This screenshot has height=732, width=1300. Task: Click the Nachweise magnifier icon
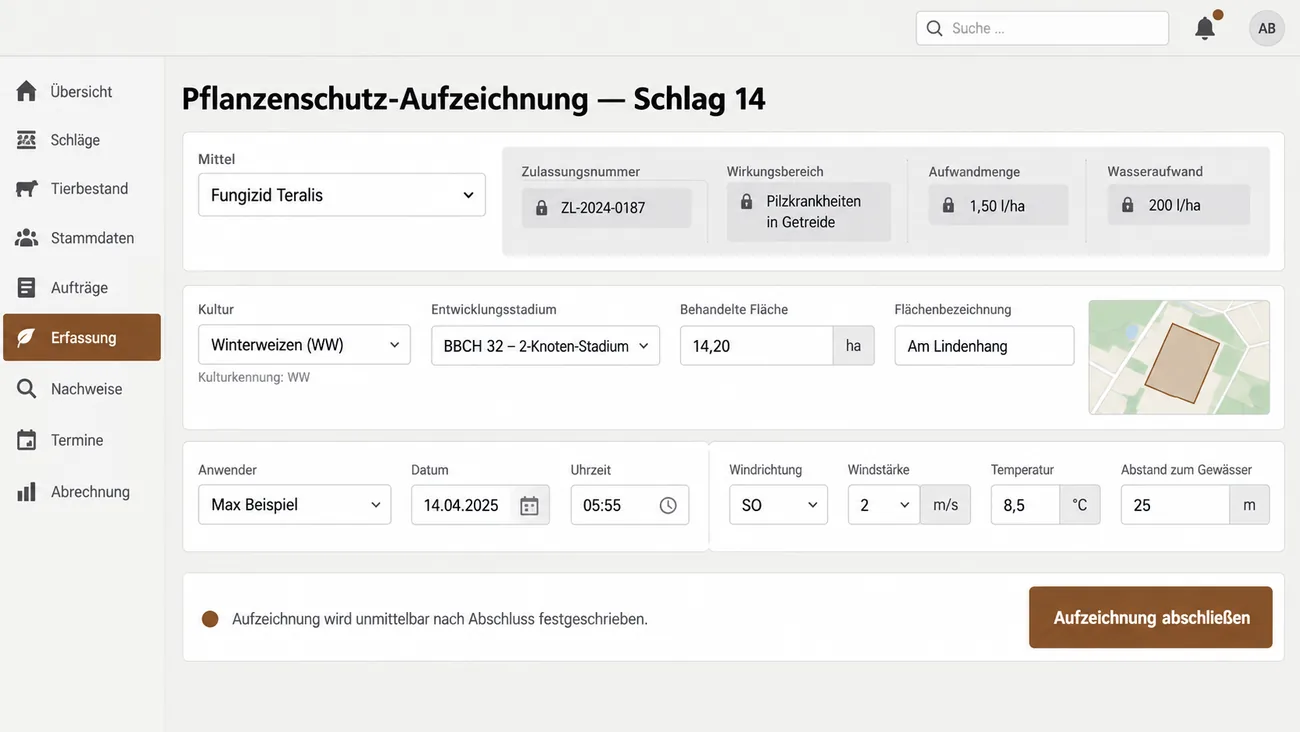pyautogui.click(x=27, y=389)
